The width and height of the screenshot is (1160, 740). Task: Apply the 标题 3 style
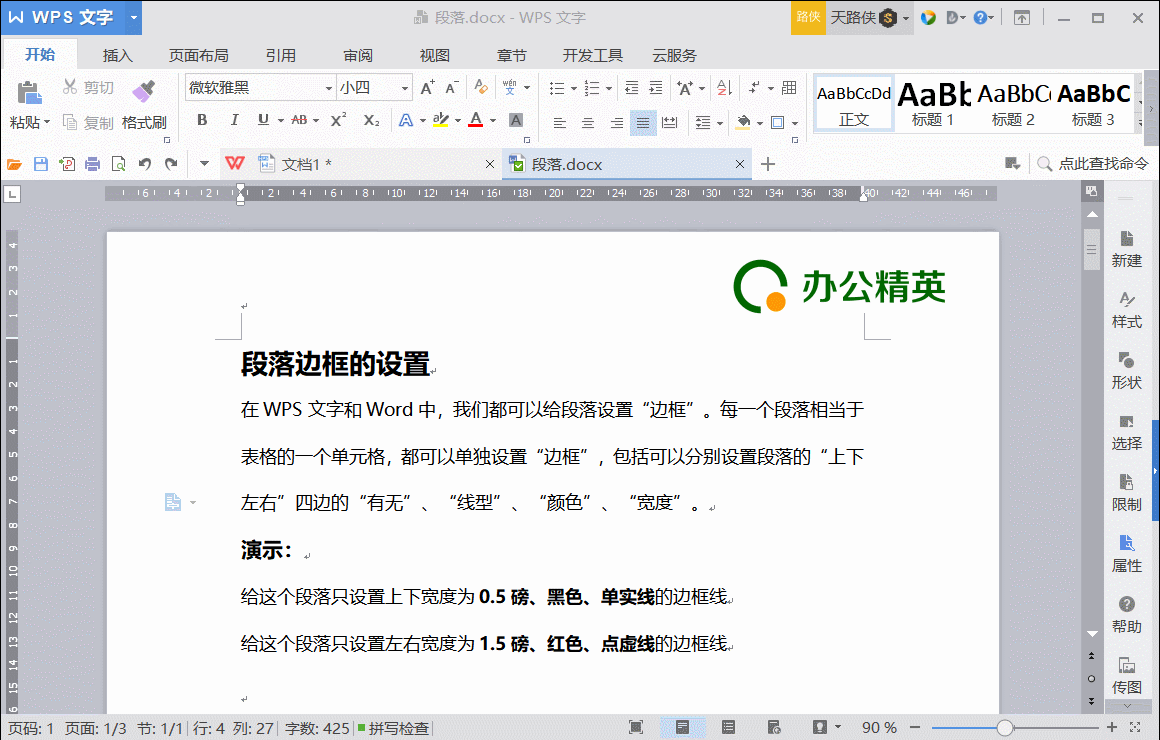[x=1093, y=104]
